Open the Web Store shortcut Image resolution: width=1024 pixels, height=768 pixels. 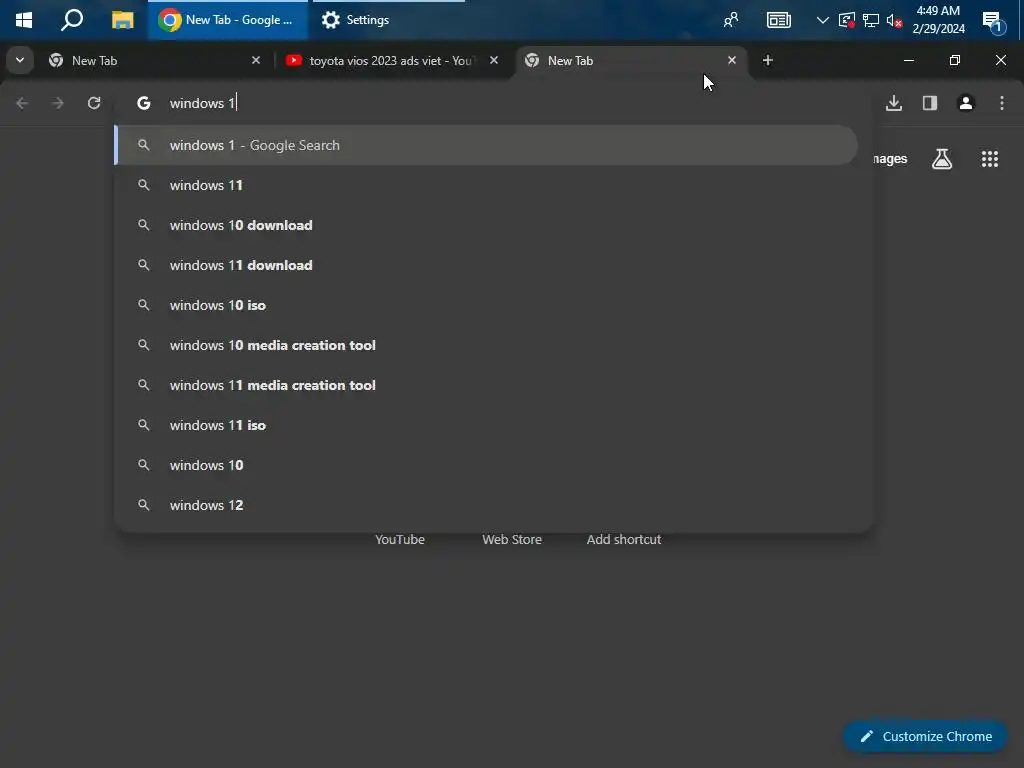tap(512, 539)
